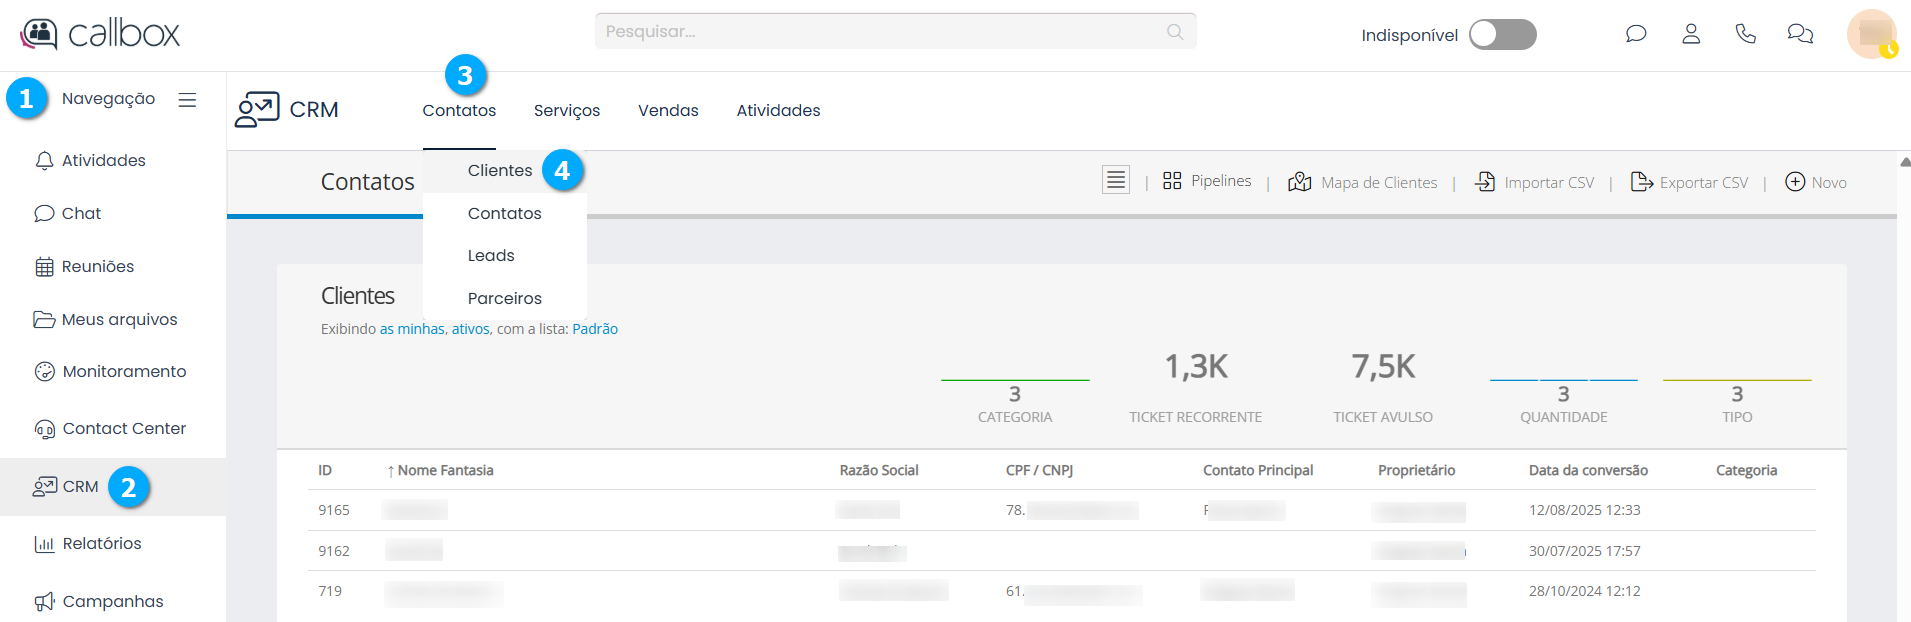Open Pipelines view
This screenshot has width=1911, height=622.
coord(1207,181)
